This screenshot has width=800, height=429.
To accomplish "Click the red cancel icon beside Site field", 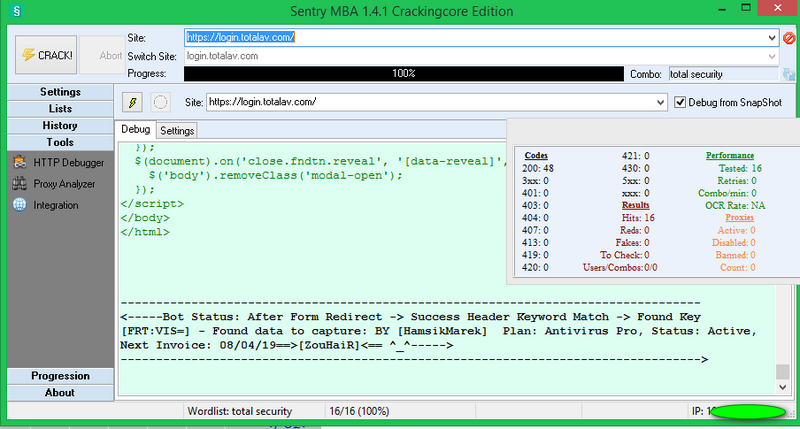I will (789, 38).
